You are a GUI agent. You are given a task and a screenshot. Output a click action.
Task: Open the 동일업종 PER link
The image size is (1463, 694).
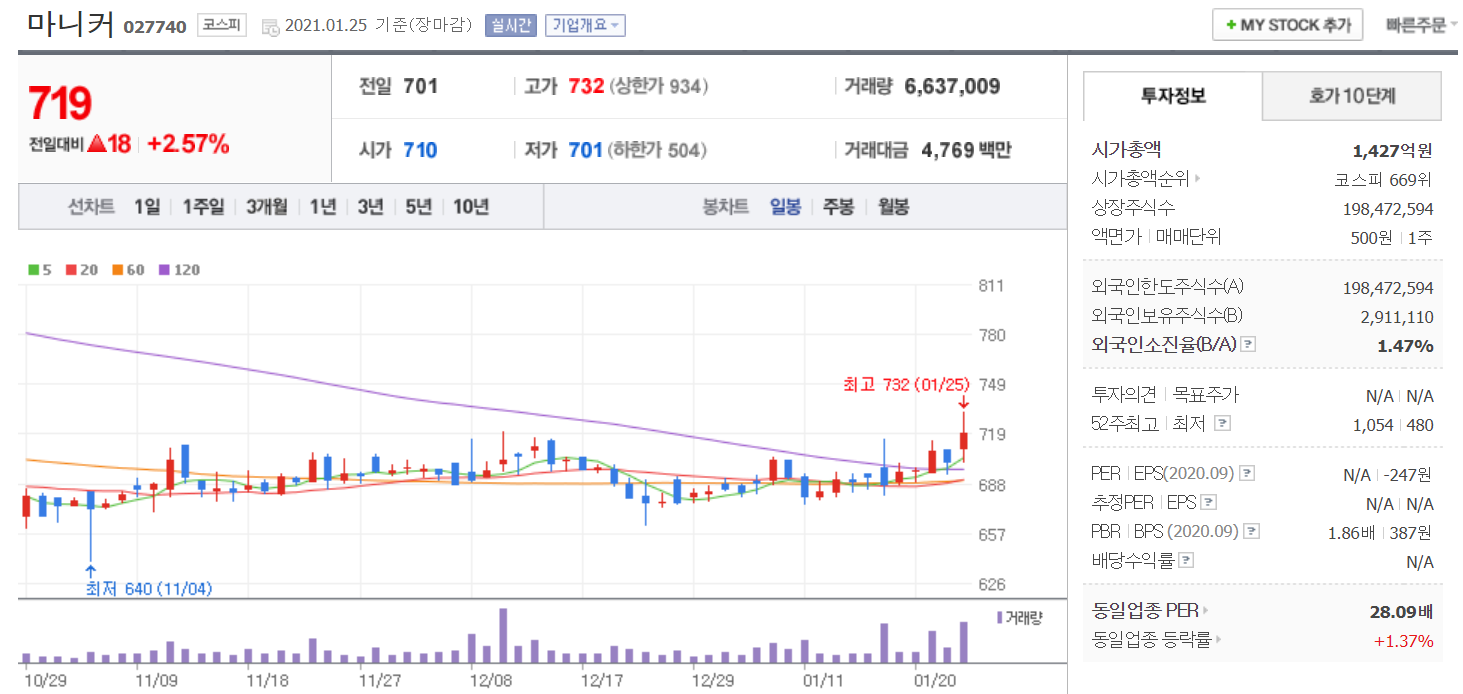pos(1150,610)
